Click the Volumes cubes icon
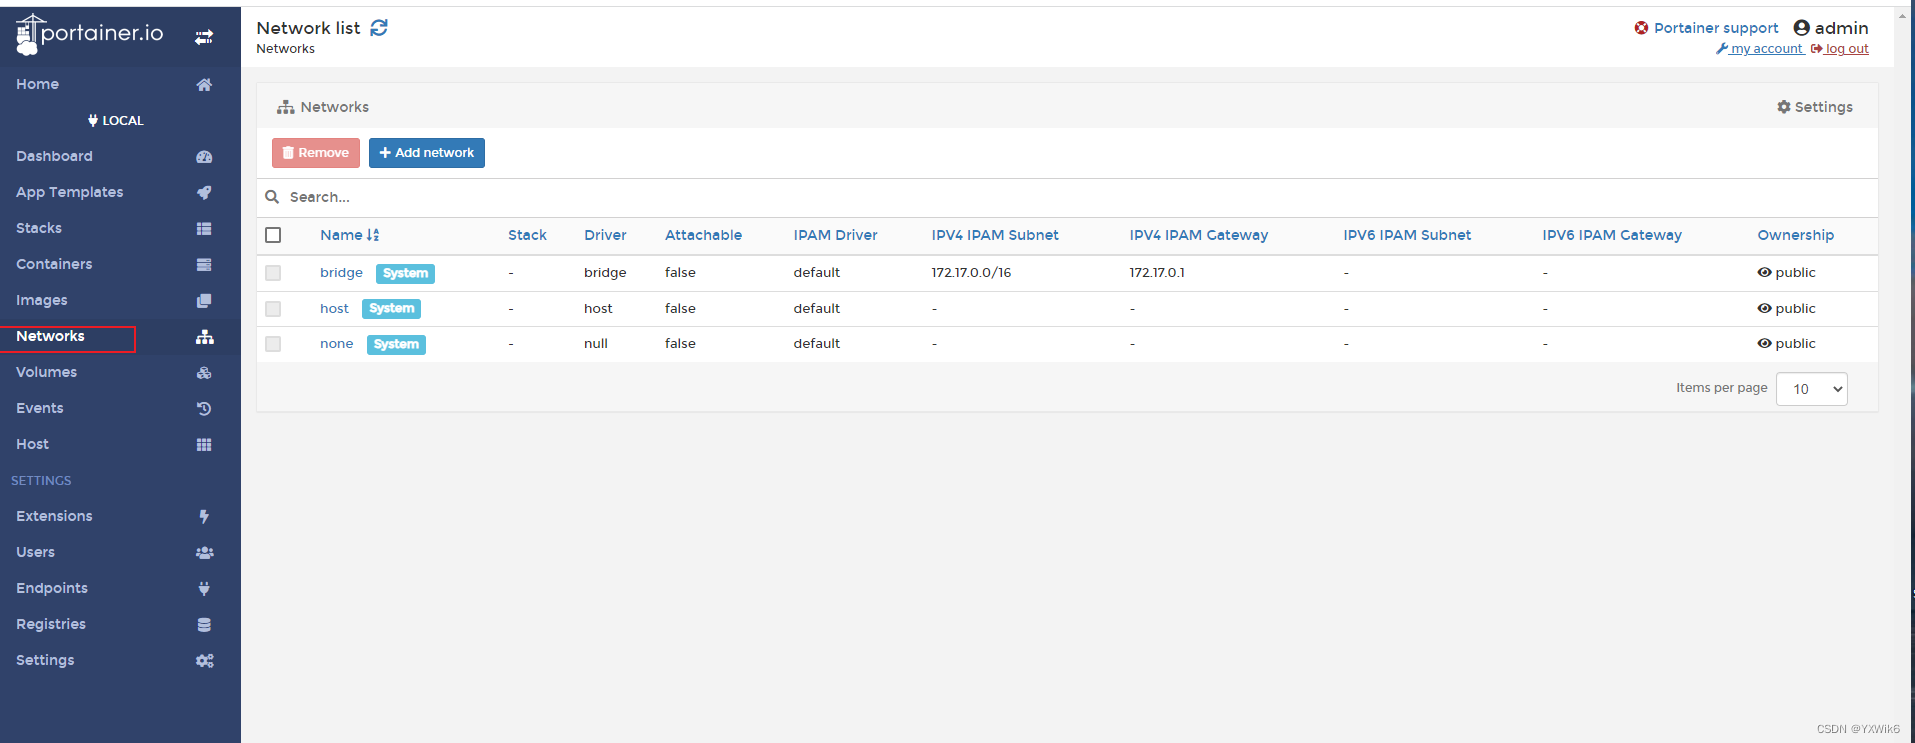Screen dimensions: 1915x743 point(204,373)
